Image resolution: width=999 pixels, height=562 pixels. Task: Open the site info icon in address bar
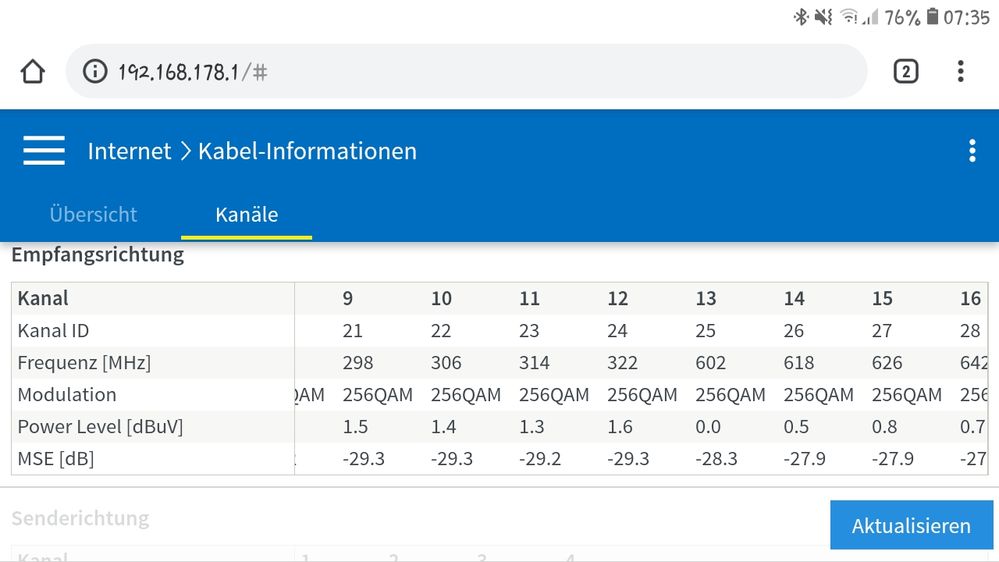pos(95,72)
